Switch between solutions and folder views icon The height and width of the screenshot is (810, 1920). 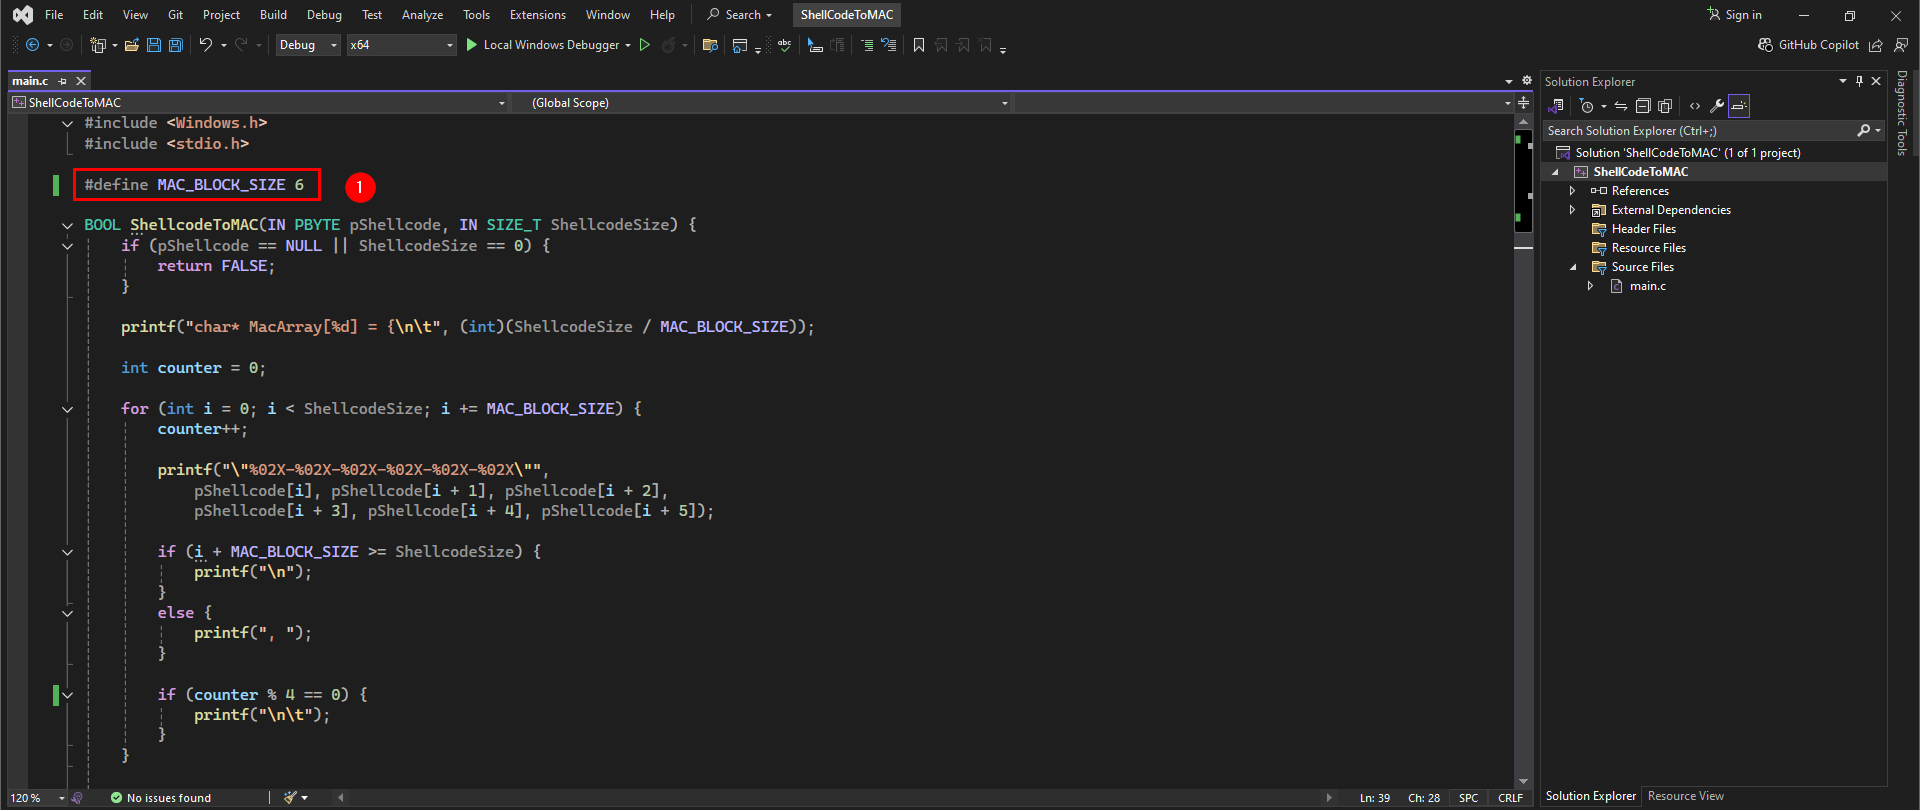coord(1556,106)
